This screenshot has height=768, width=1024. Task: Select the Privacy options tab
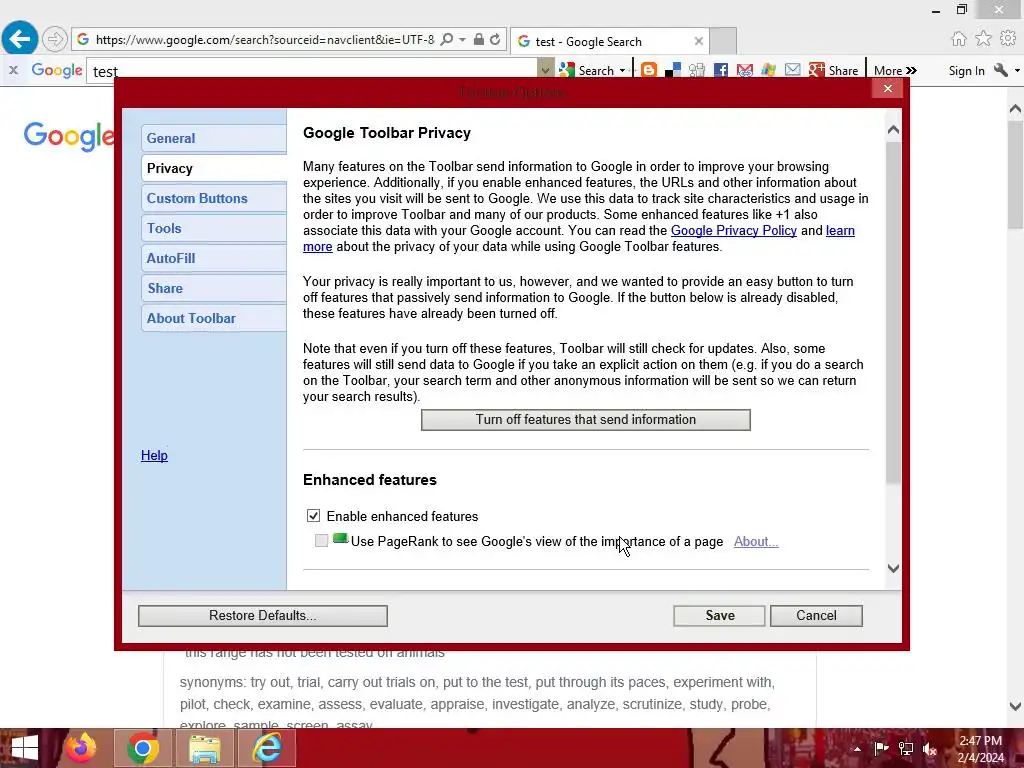[214, 168]
